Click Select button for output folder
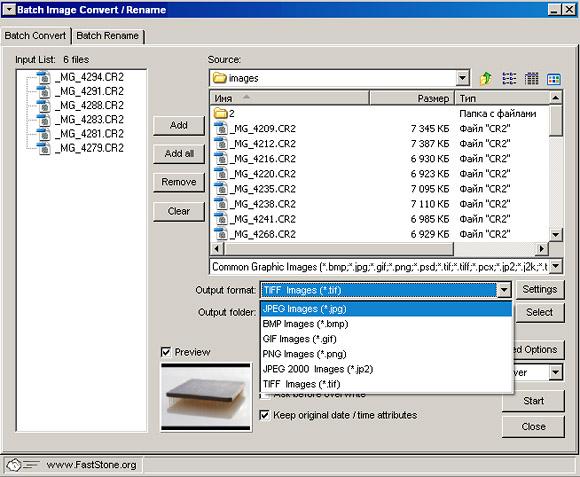The width and height of the screenshot is (580, 477). [x=539, y=312]
